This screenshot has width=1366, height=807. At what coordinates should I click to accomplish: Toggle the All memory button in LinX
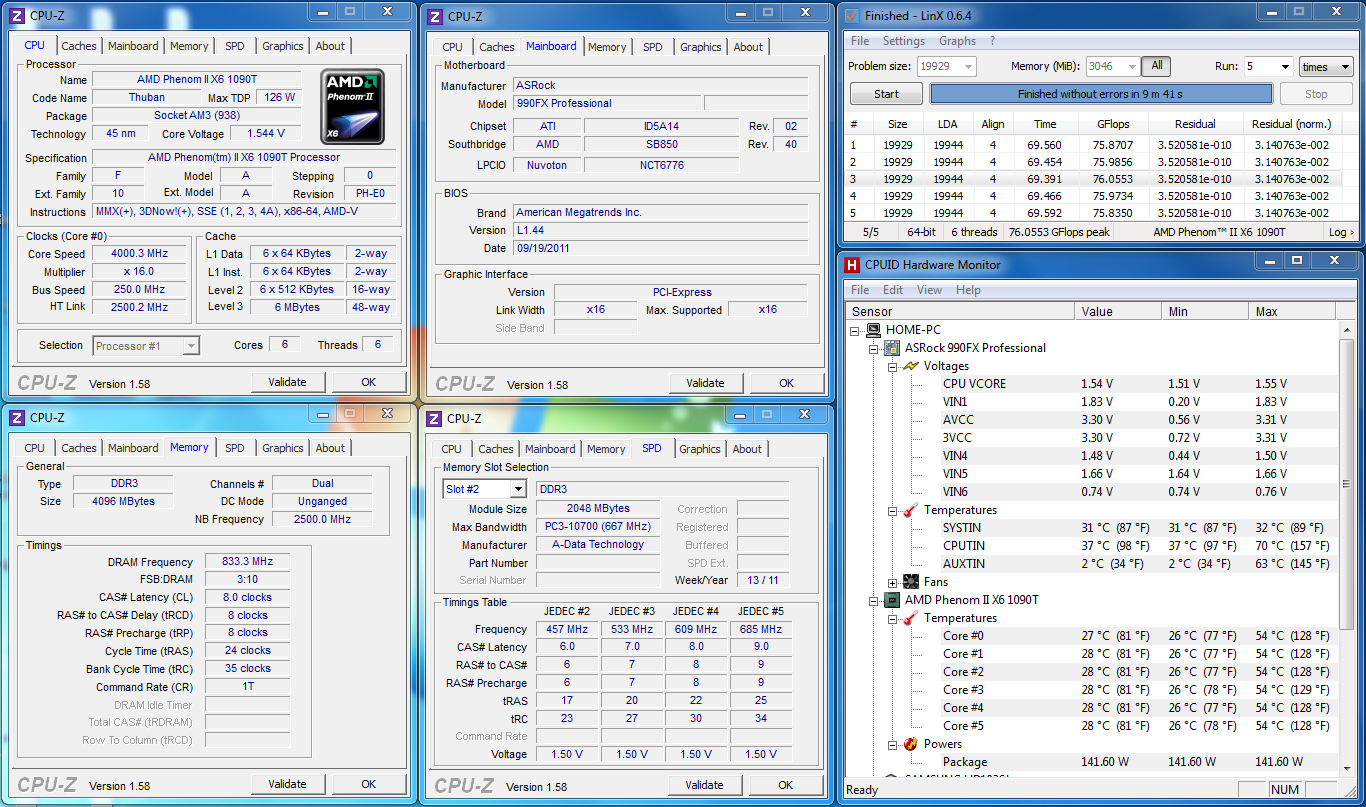pyautogui.click(x=1156, y=66)
